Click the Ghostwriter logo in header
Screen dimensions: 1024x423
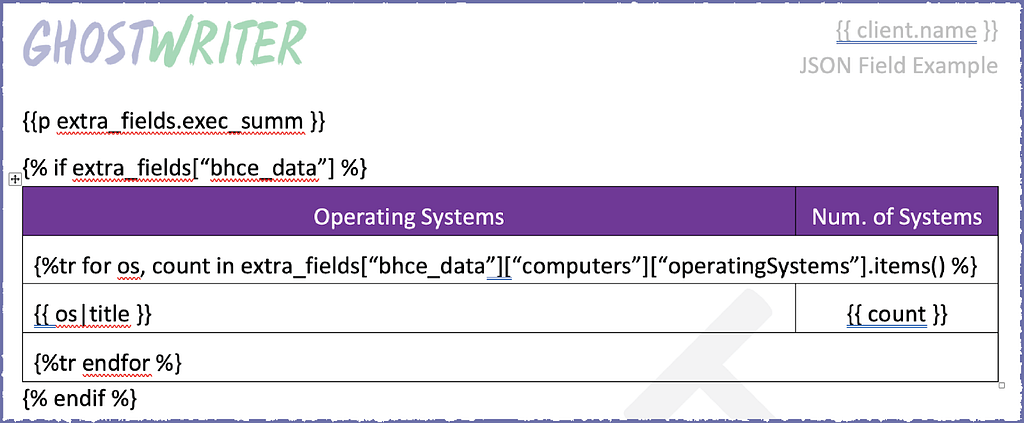pos(164,42)
